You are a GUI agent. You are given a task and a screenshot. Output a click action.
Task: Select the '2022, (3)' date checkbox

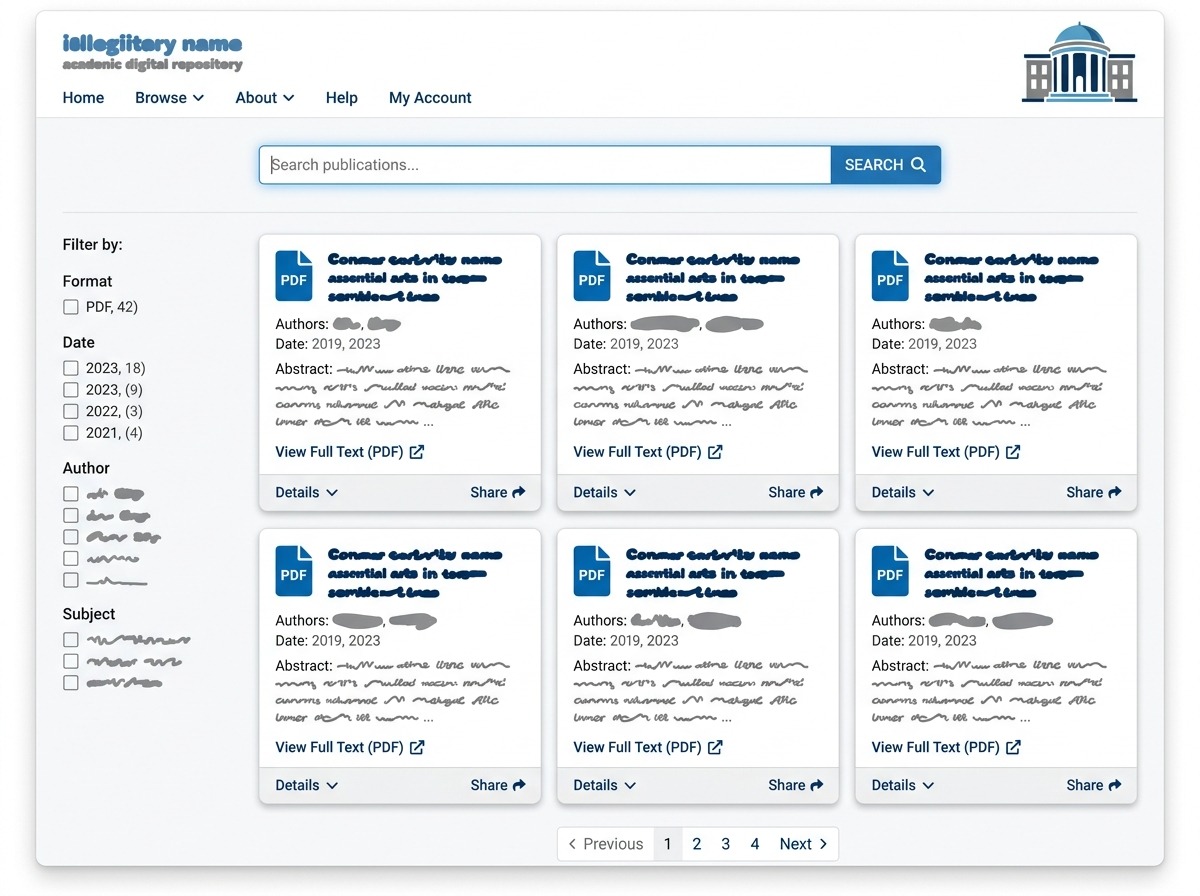point(70,411)
